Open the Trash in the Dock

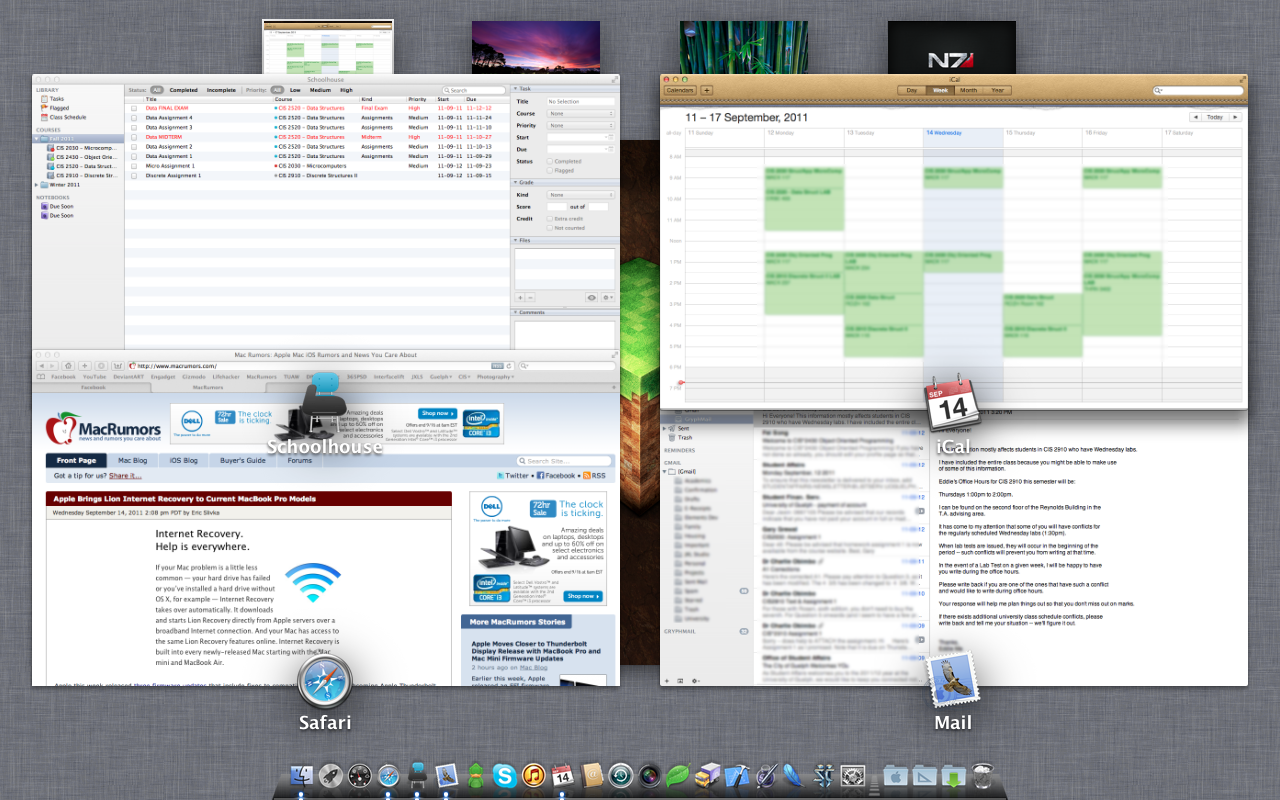coord(984,775)
